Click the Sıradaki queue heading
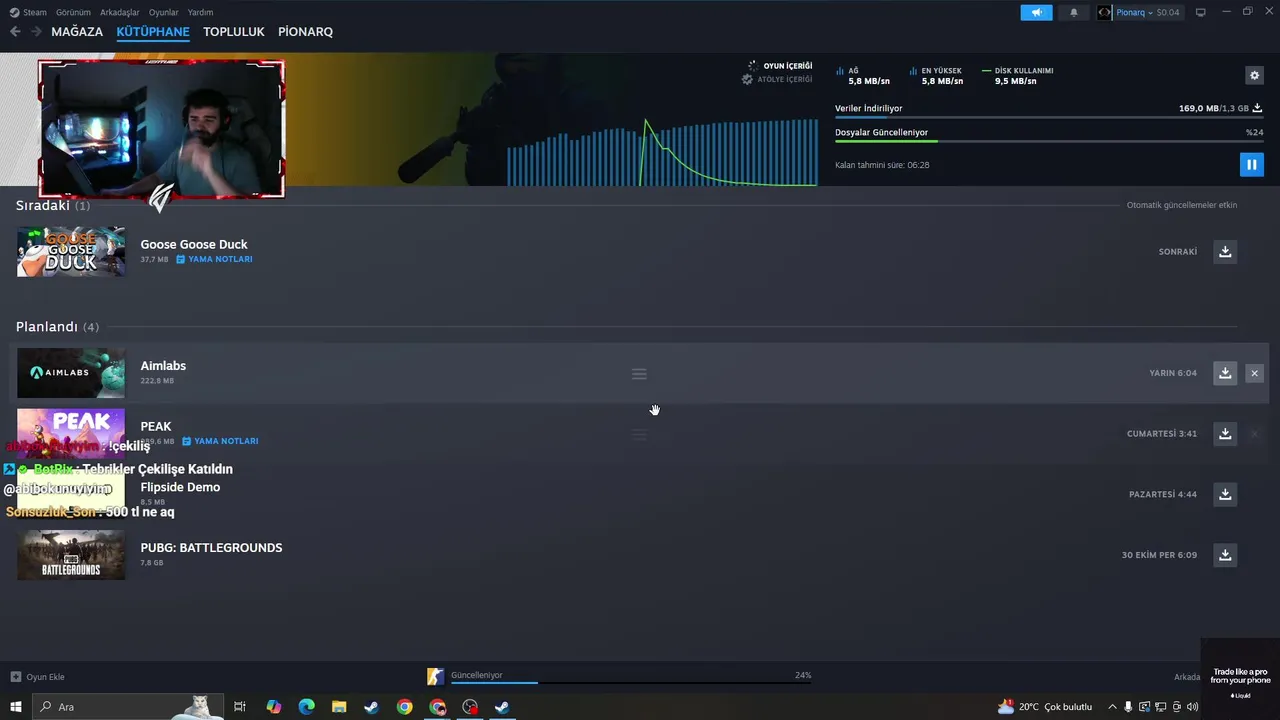Image resolution: width=1280 pixels, height=720 pixels. tap(53, 205)
